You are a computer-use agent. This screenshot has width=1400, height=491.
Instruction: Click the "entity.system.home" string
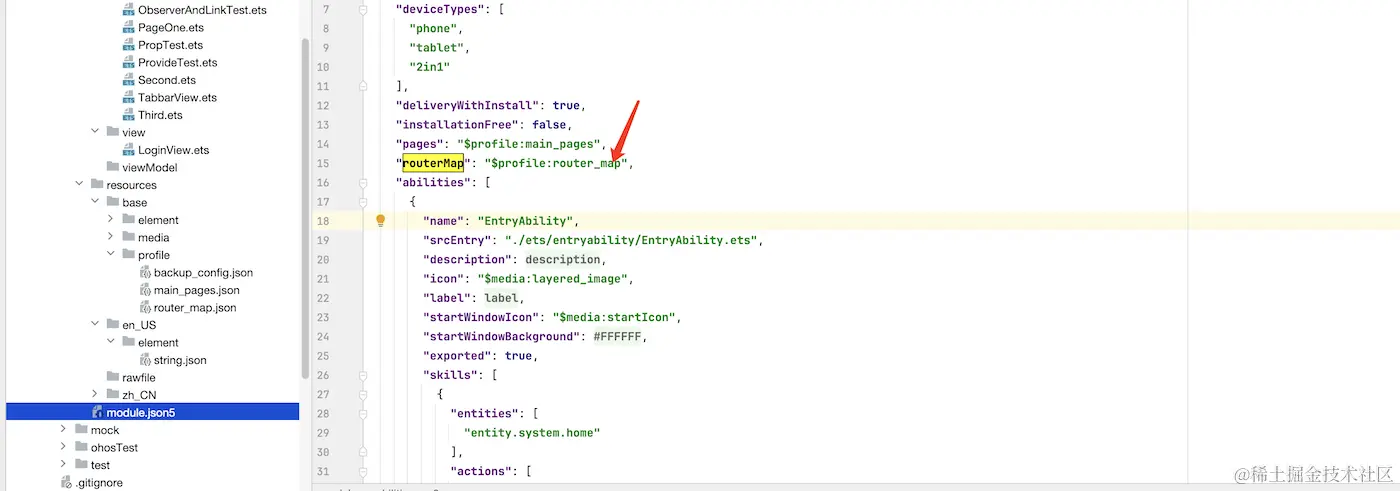pyautogui.click(x=531, y=433)
